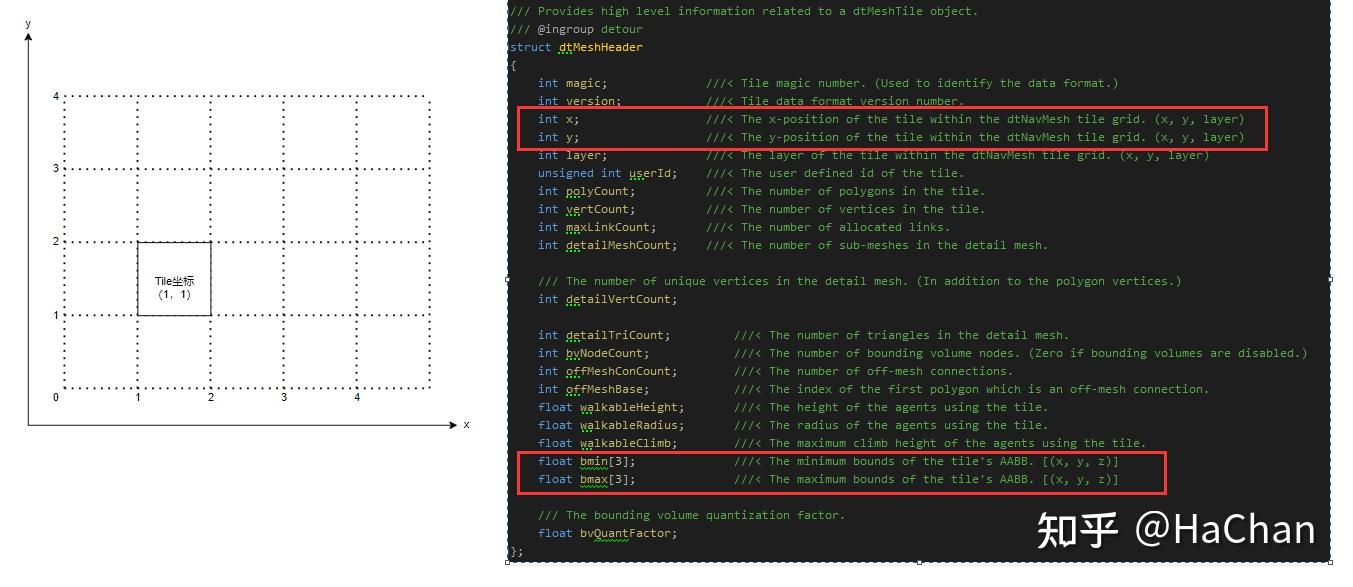Click the 'float bmax[3];' declaration
The width and height of the screenshot is (1353, 587).
586,479
